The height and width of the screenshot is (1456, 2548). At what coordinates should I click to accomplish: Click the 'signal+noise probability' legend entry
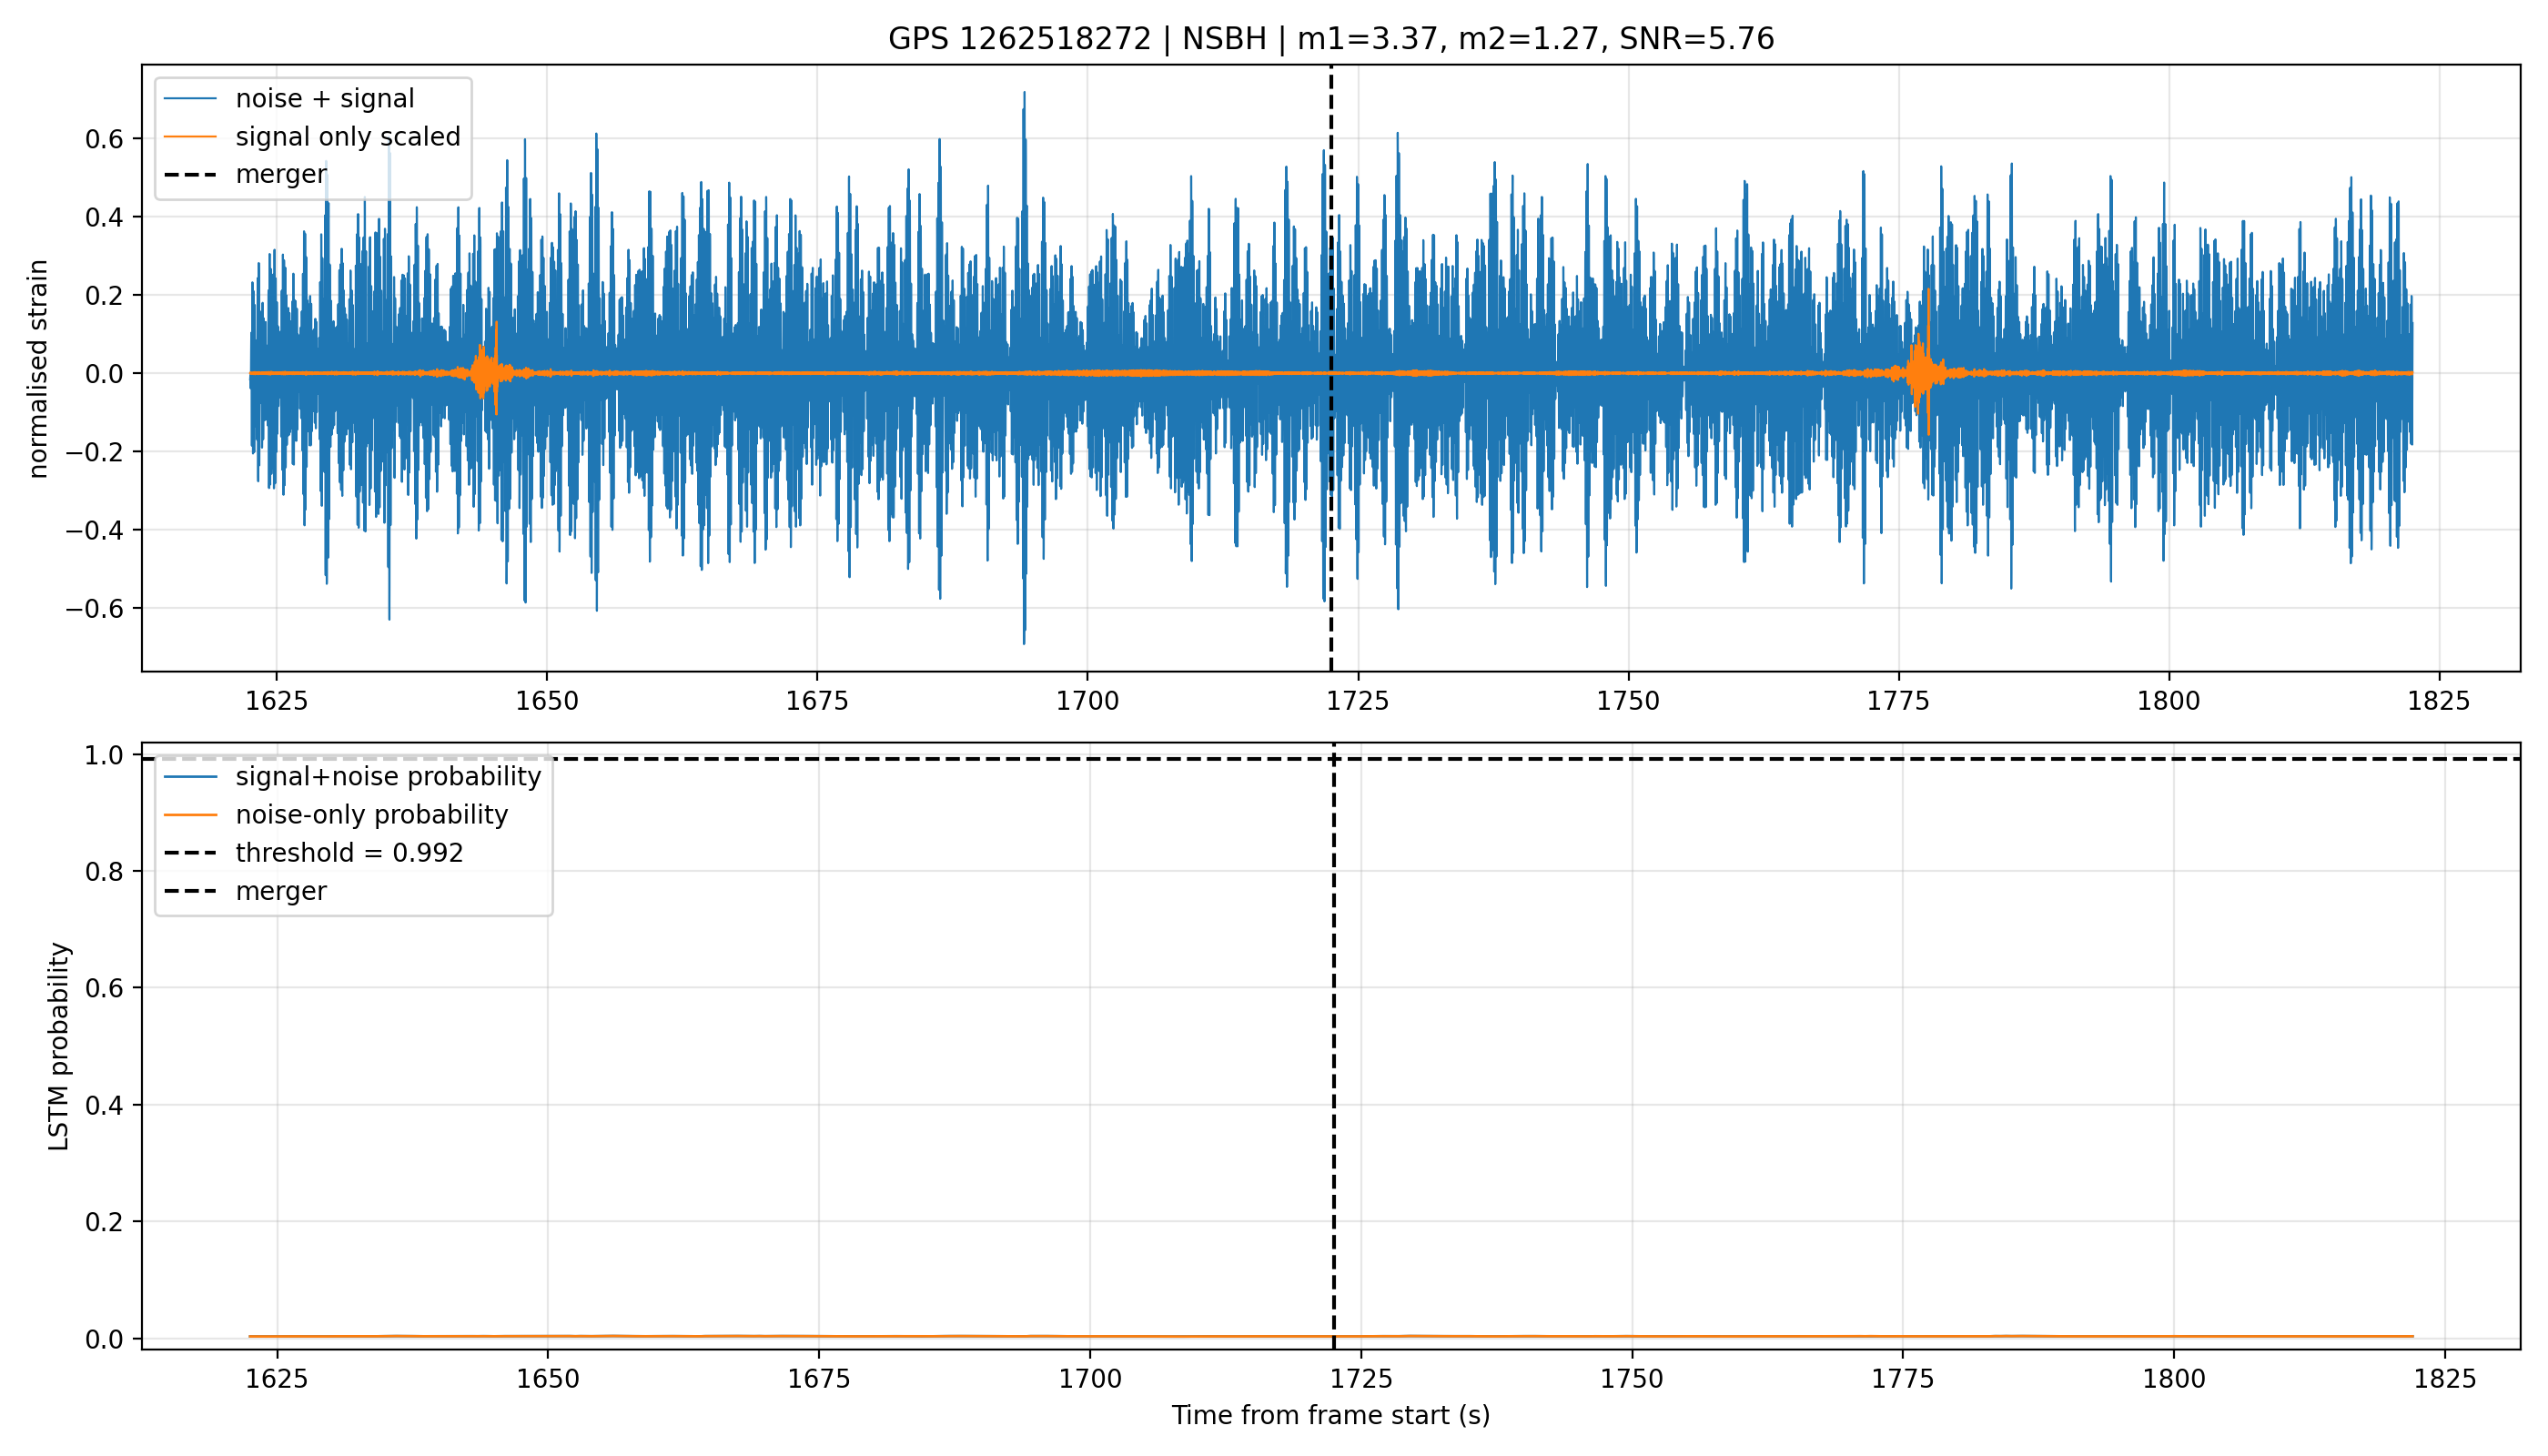(352, 777)
